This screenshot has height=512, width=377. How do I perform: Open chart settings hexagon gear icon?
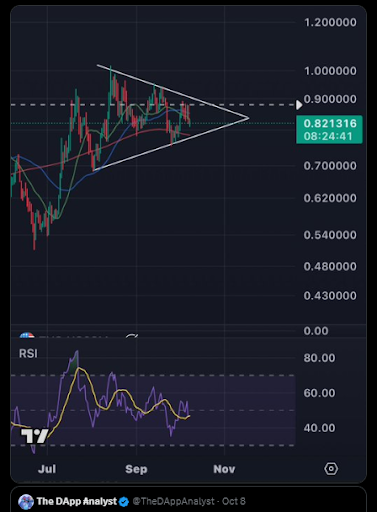[x=331, y=468]
